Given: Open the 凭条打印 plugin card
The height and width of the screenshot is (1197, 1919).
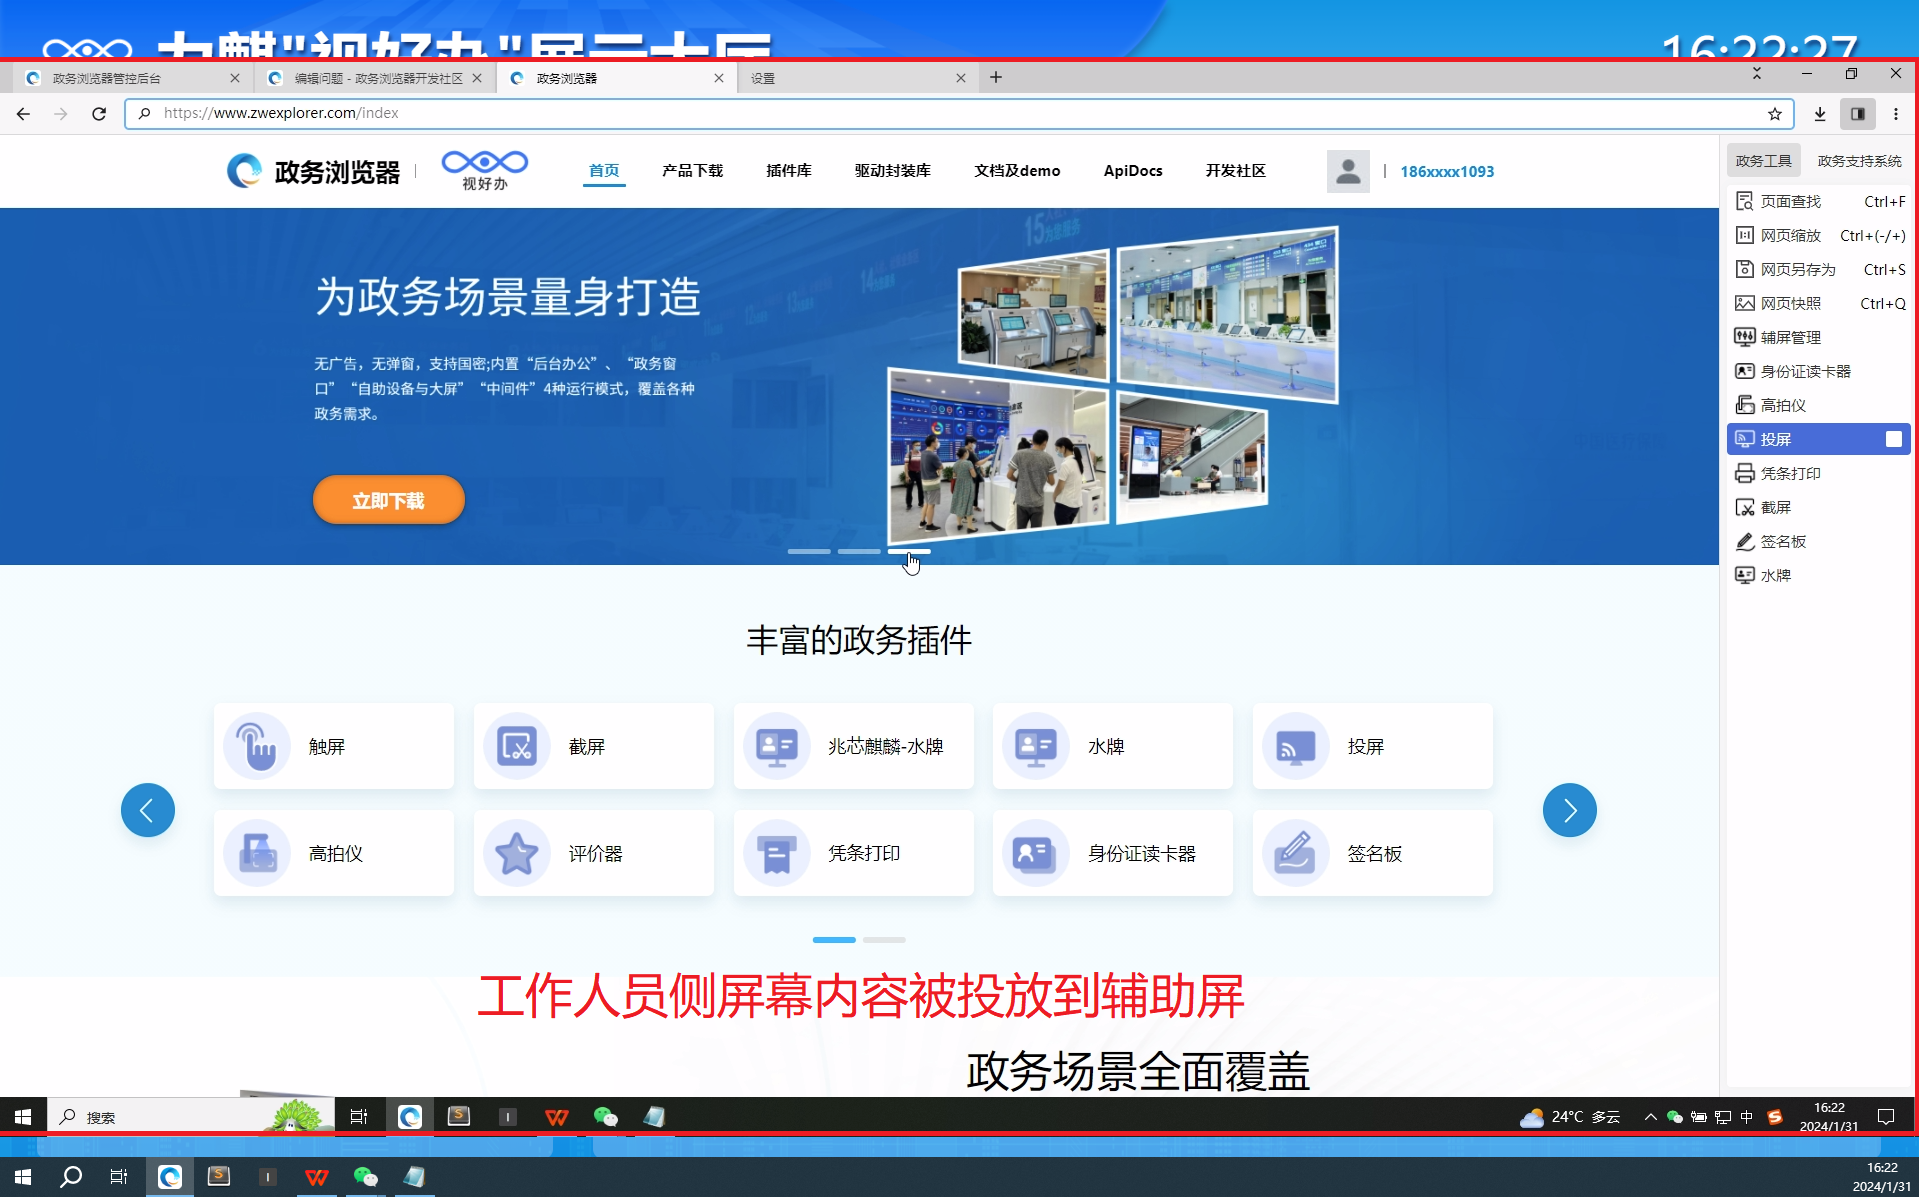Looking at the screenshot, I should 854,854.
